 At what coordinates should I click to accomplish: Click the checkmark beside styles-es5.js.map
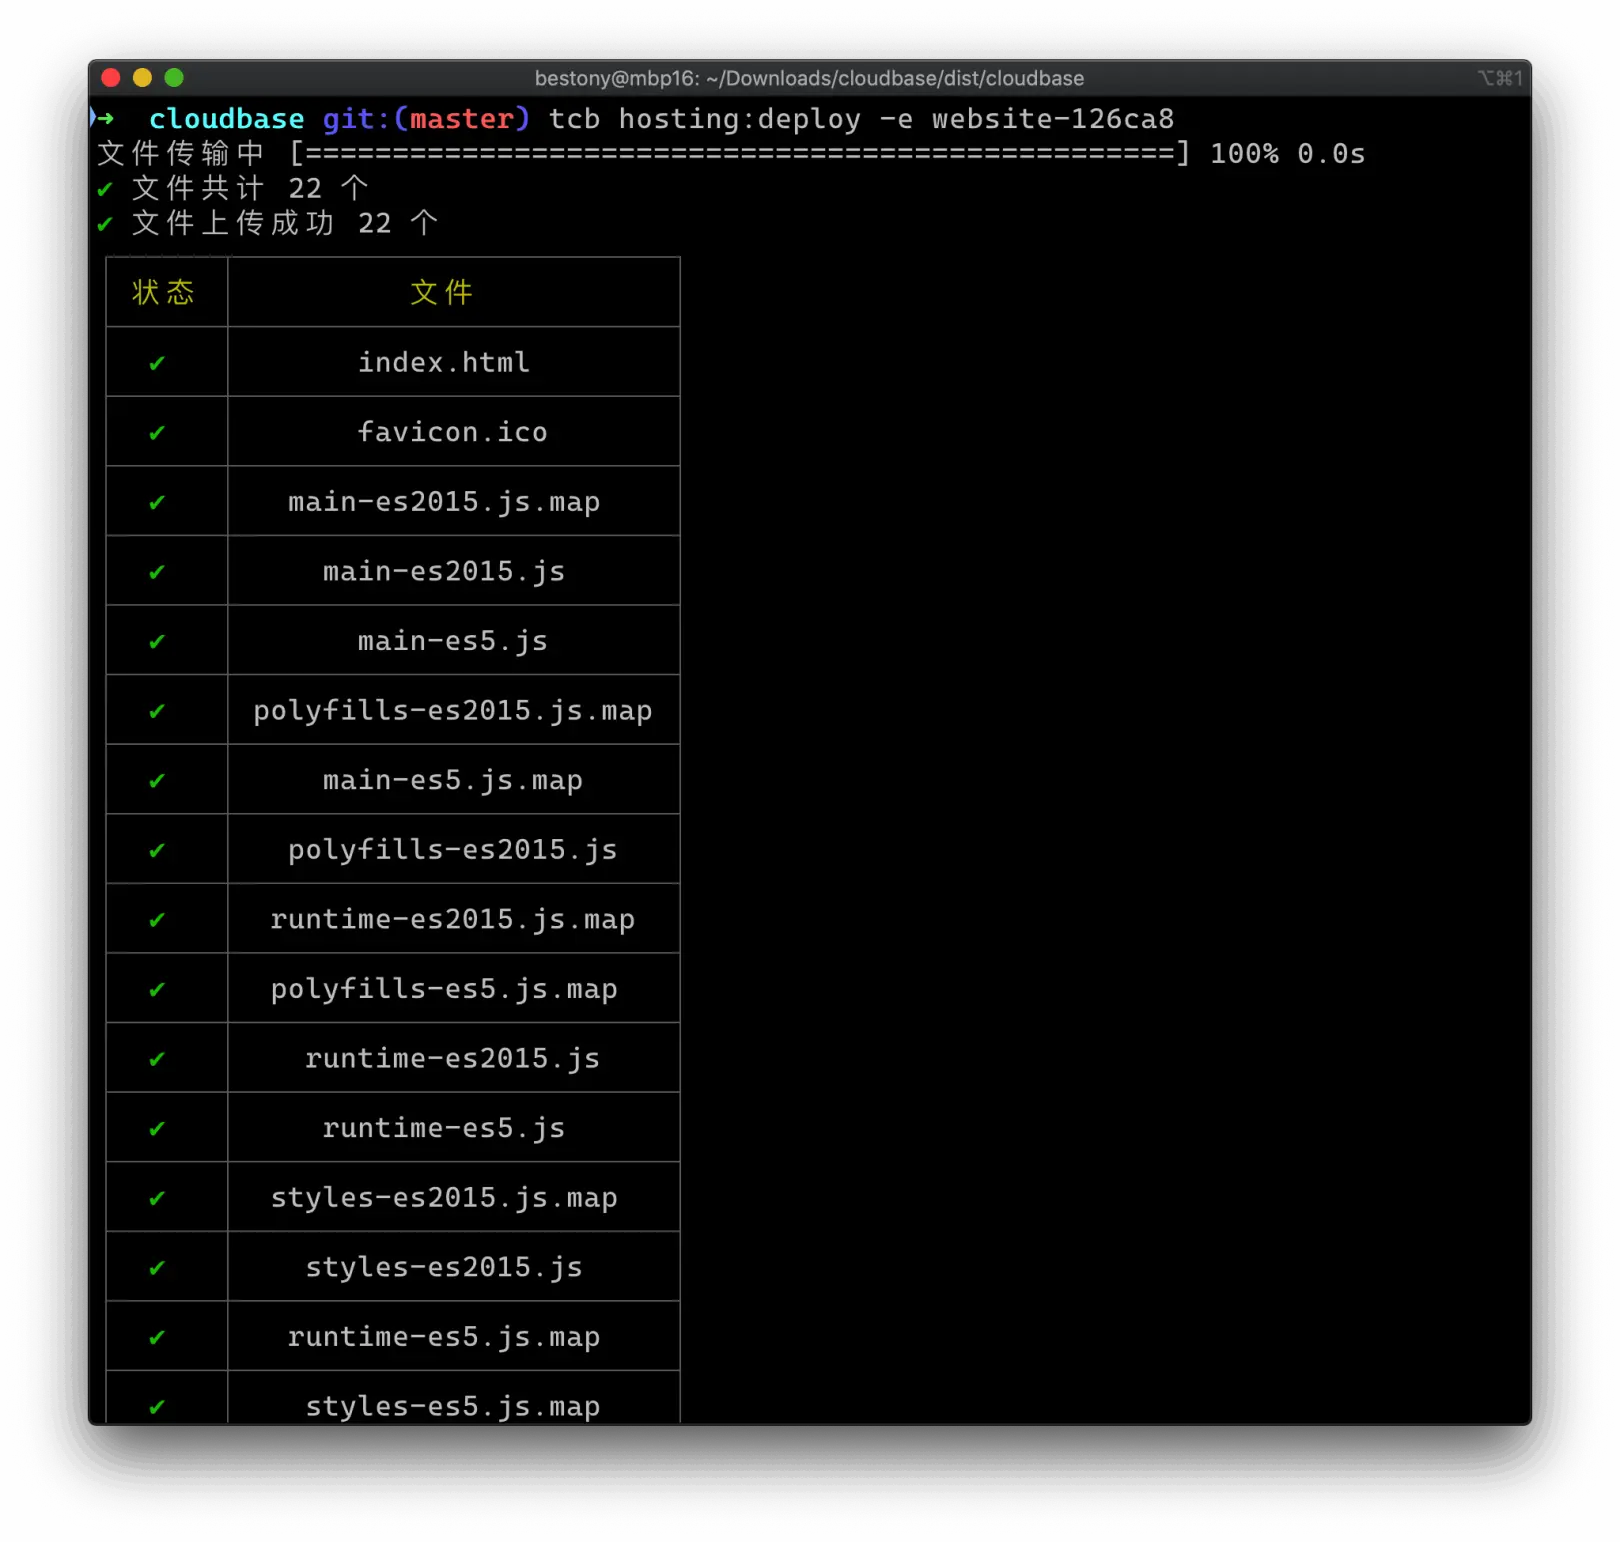tap(157, 1406)
